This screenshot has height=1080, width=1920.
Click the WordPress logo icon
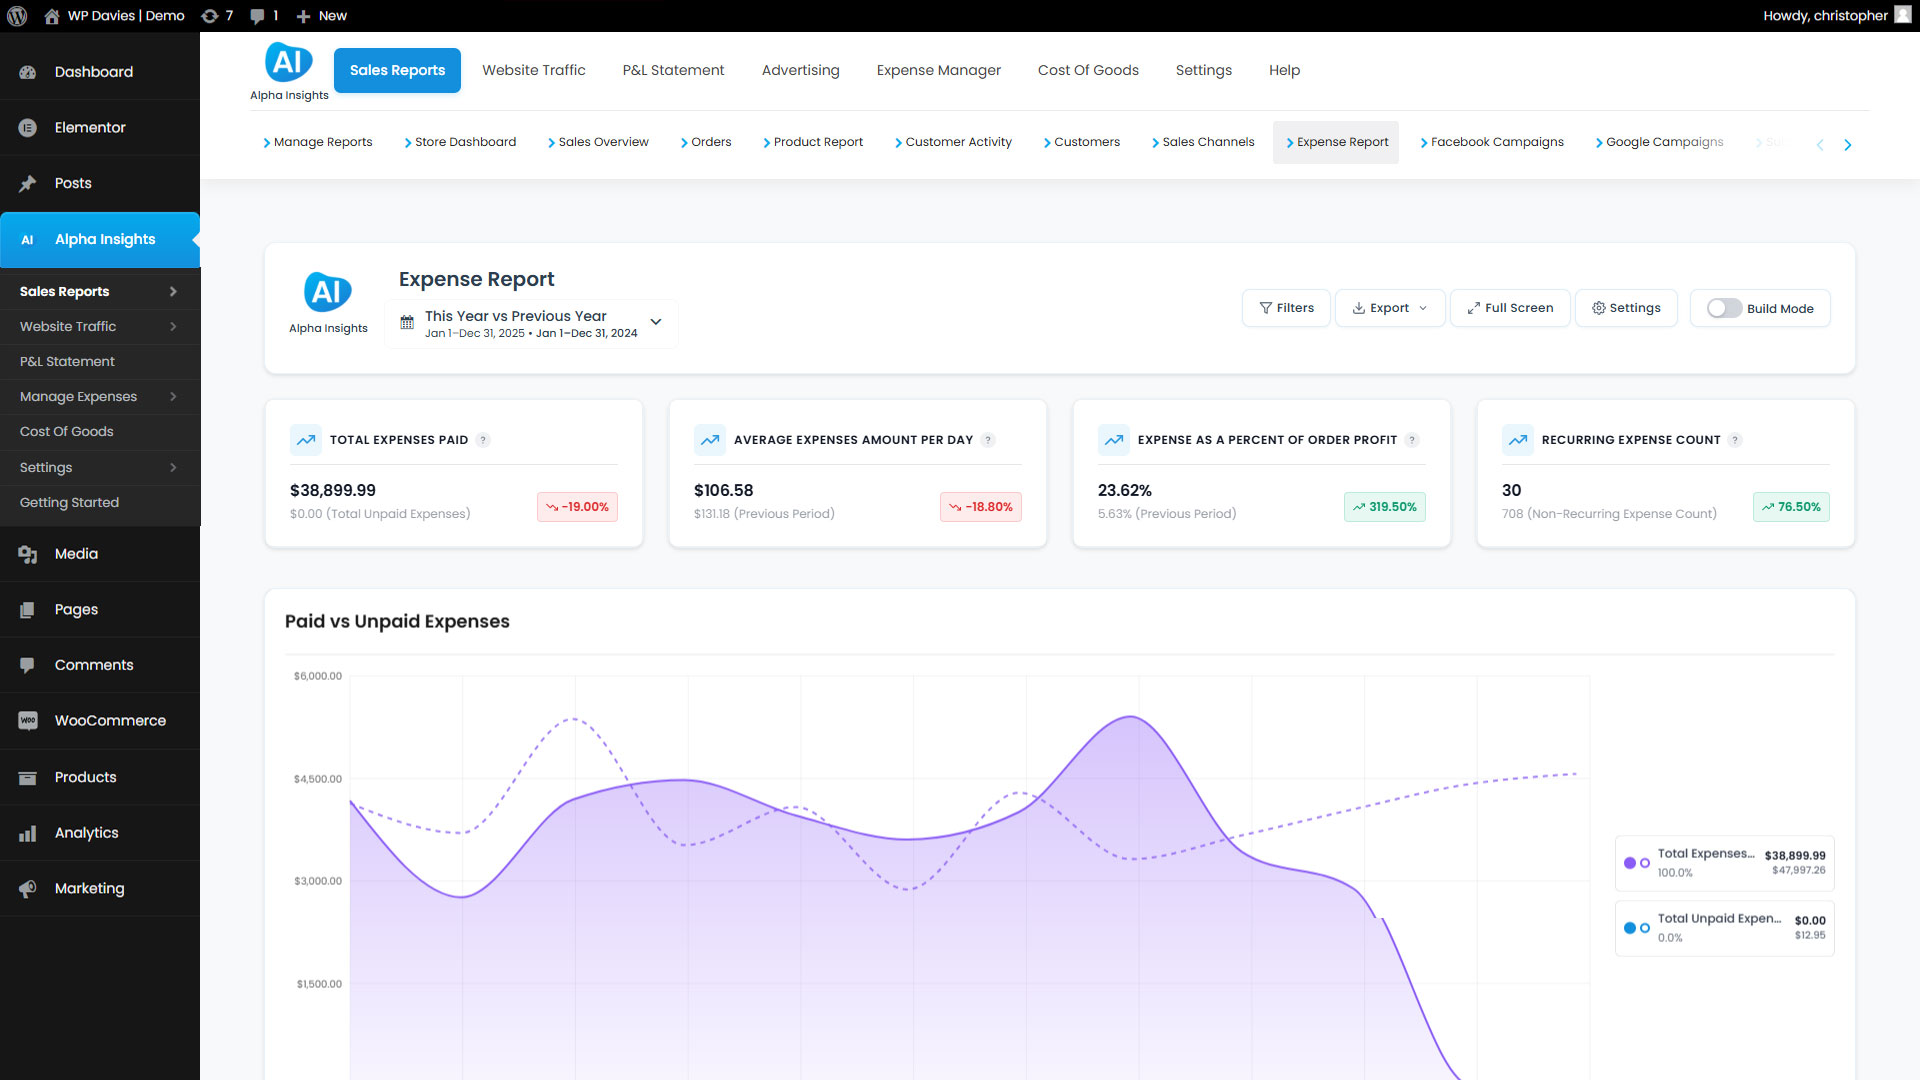(x=17, y=16)
